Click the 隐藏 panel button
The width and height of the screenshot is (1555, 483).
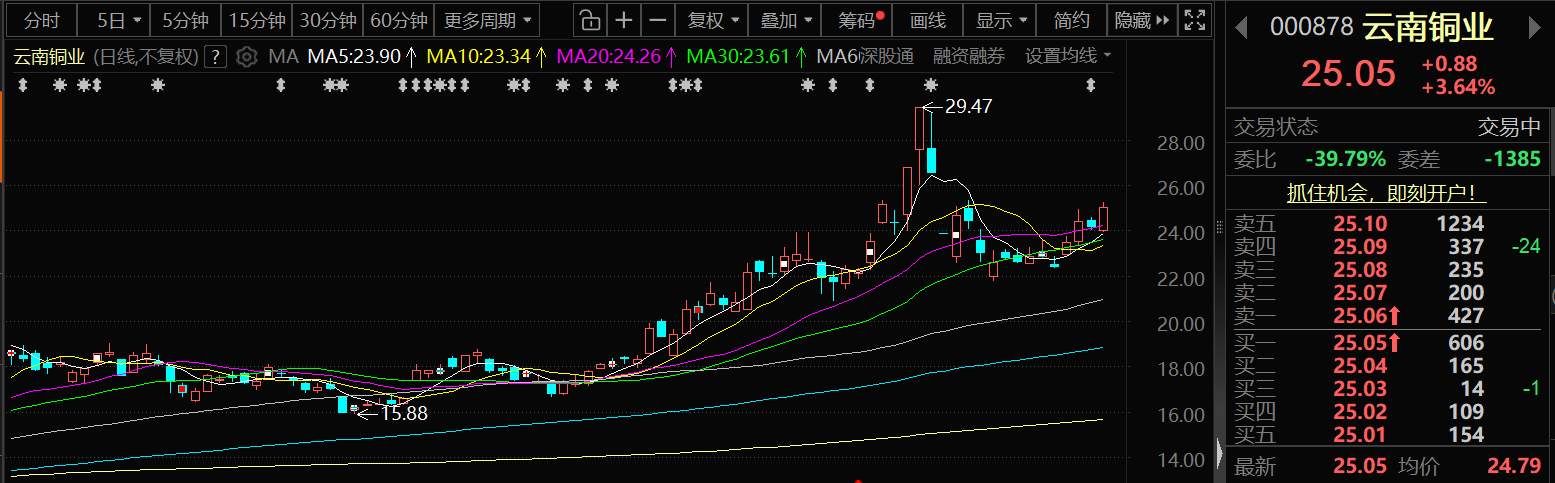coord(1140,20)
